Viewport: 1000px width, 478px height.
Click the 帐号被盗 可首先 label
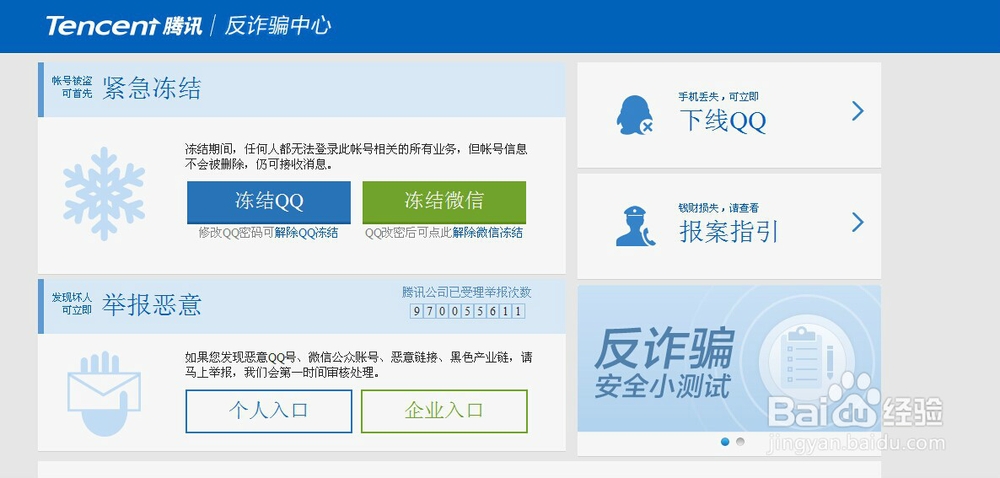(72, 87)
